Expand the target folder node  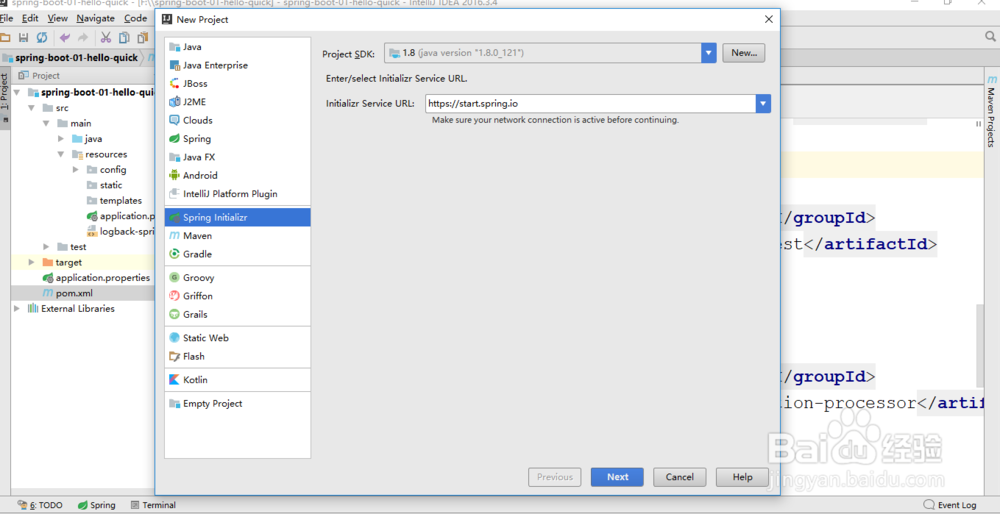[x=31, y=262]
